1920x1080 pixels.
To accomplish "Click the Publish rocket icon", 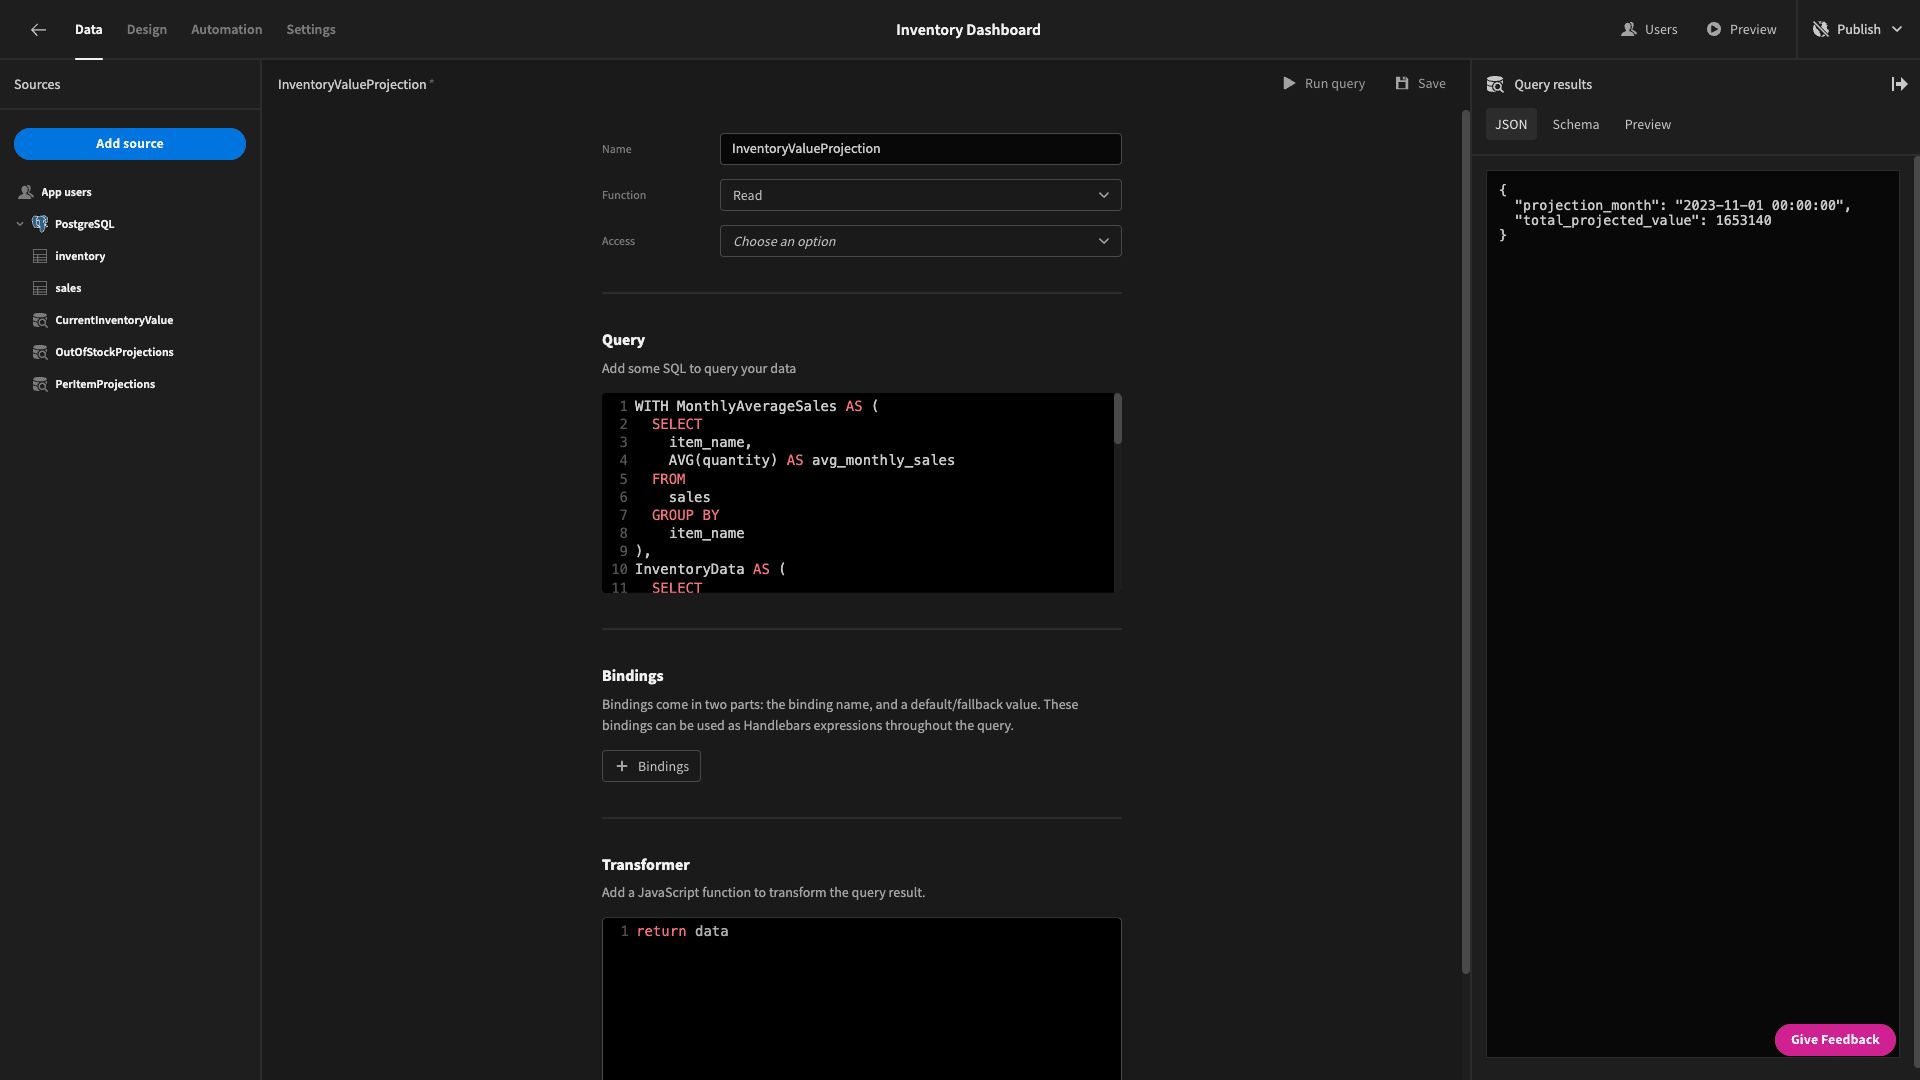I will pos(1821,30).
